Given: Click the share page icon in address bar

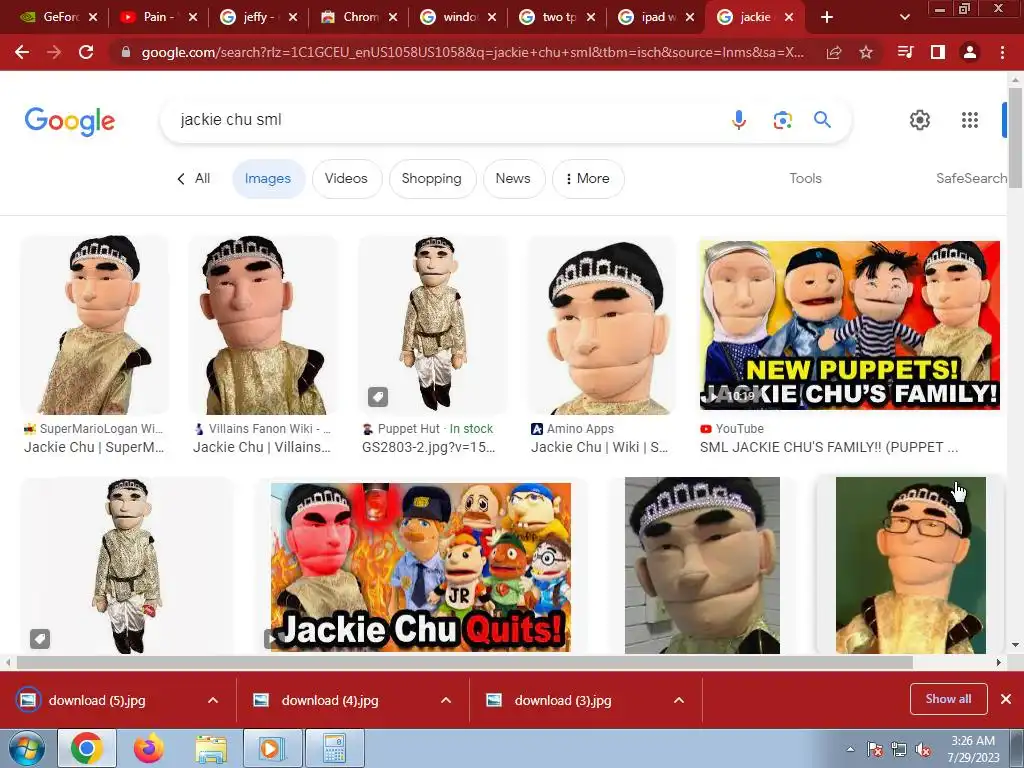Looking at the screenshot, I should click(834, 52).
